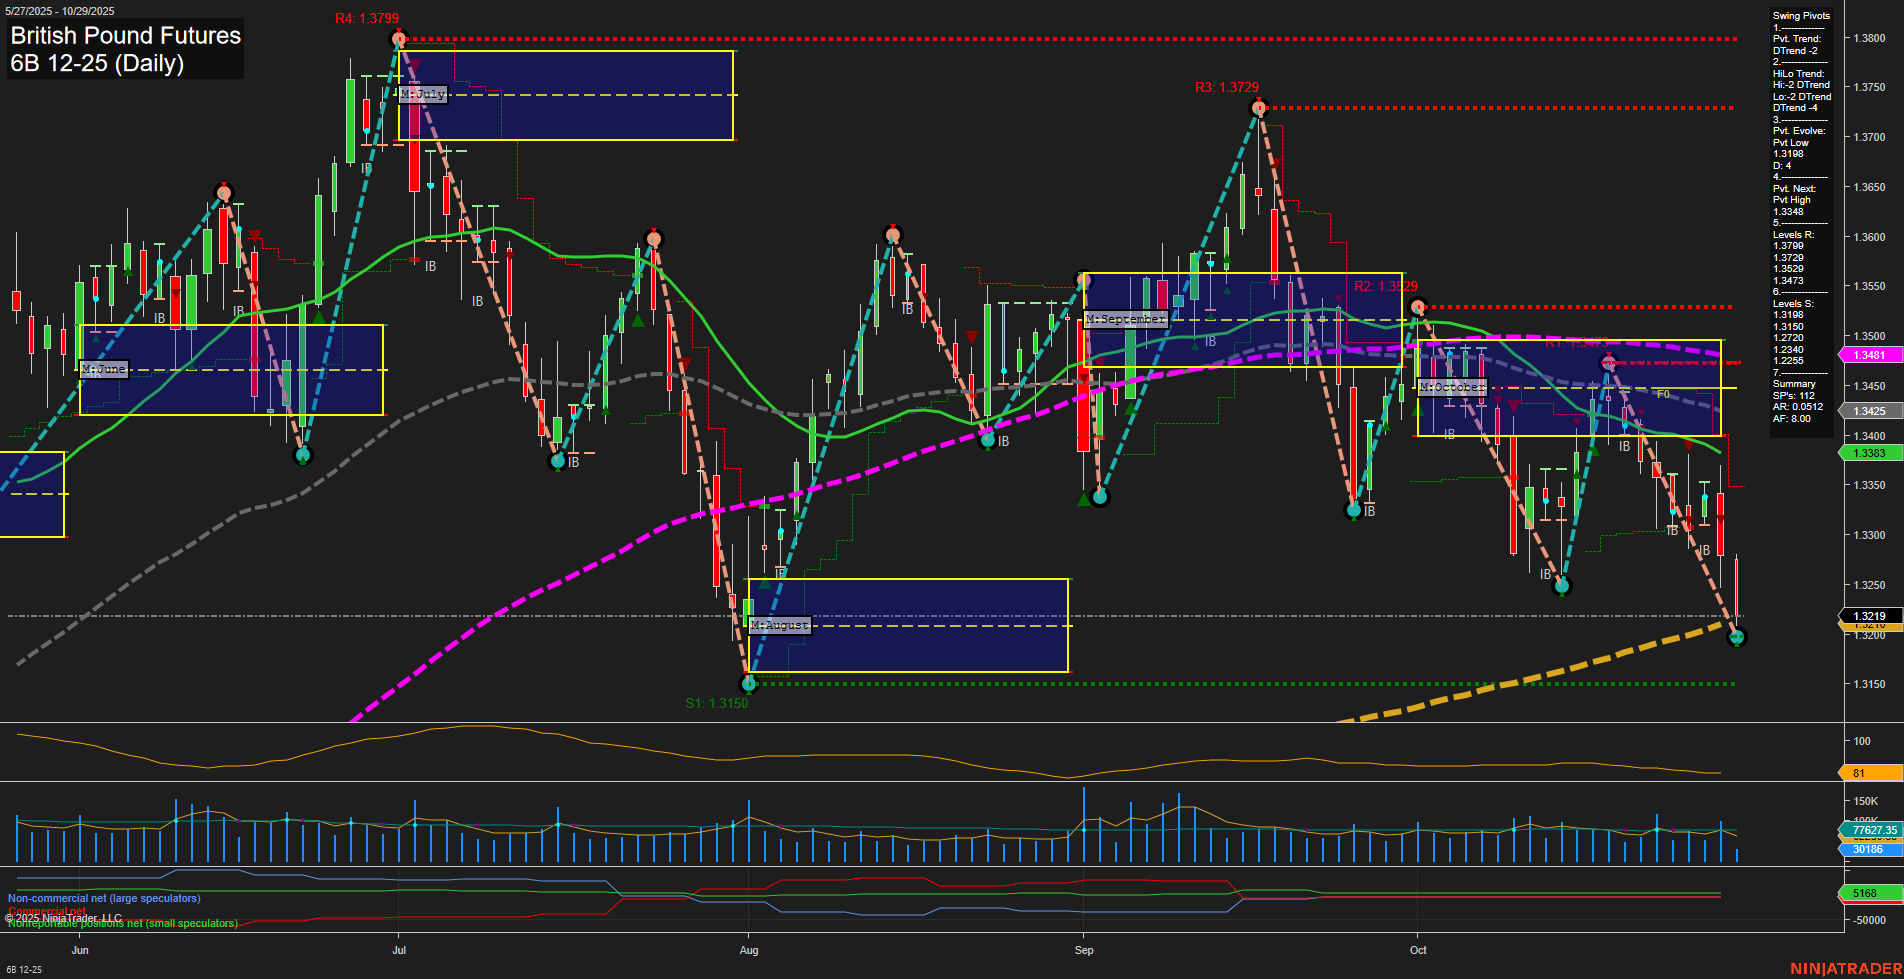Click the Non-commercial net (large speculators) legend
The height and width of the screenshot is (979, 1904).
point(104,898)
